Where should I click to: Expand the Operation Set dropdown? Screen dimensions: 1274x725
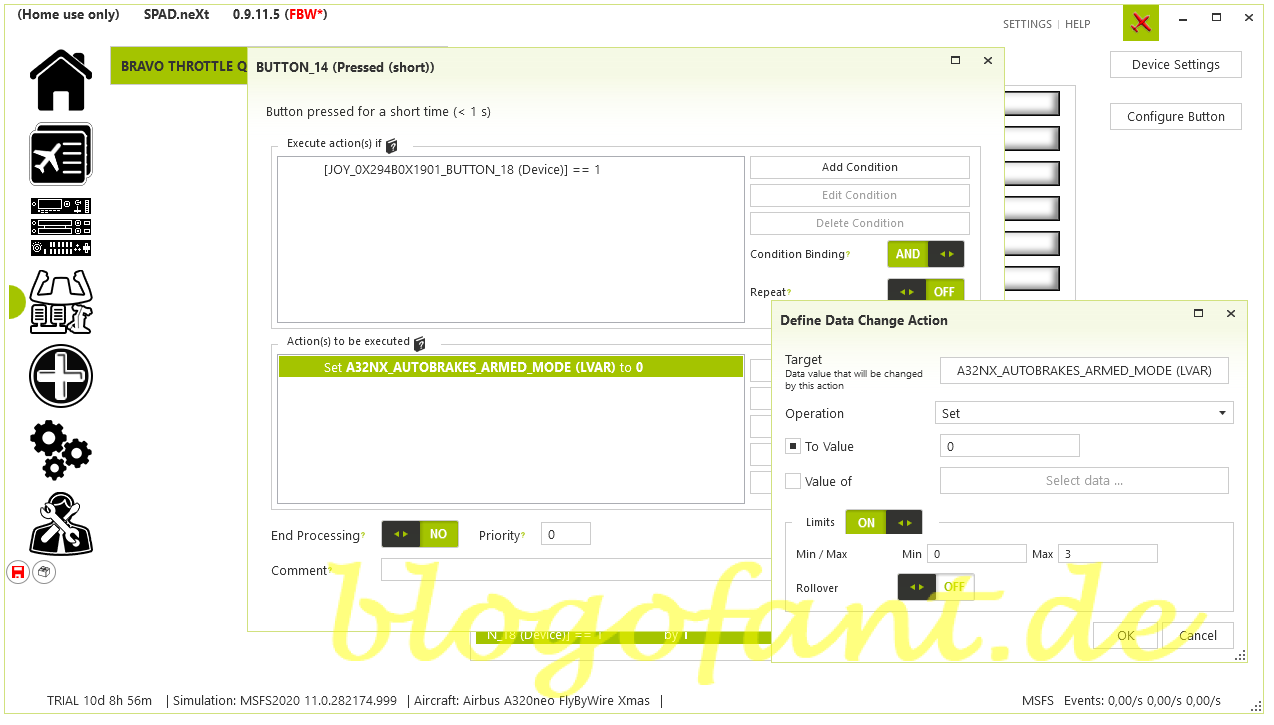coord(1085,413)
